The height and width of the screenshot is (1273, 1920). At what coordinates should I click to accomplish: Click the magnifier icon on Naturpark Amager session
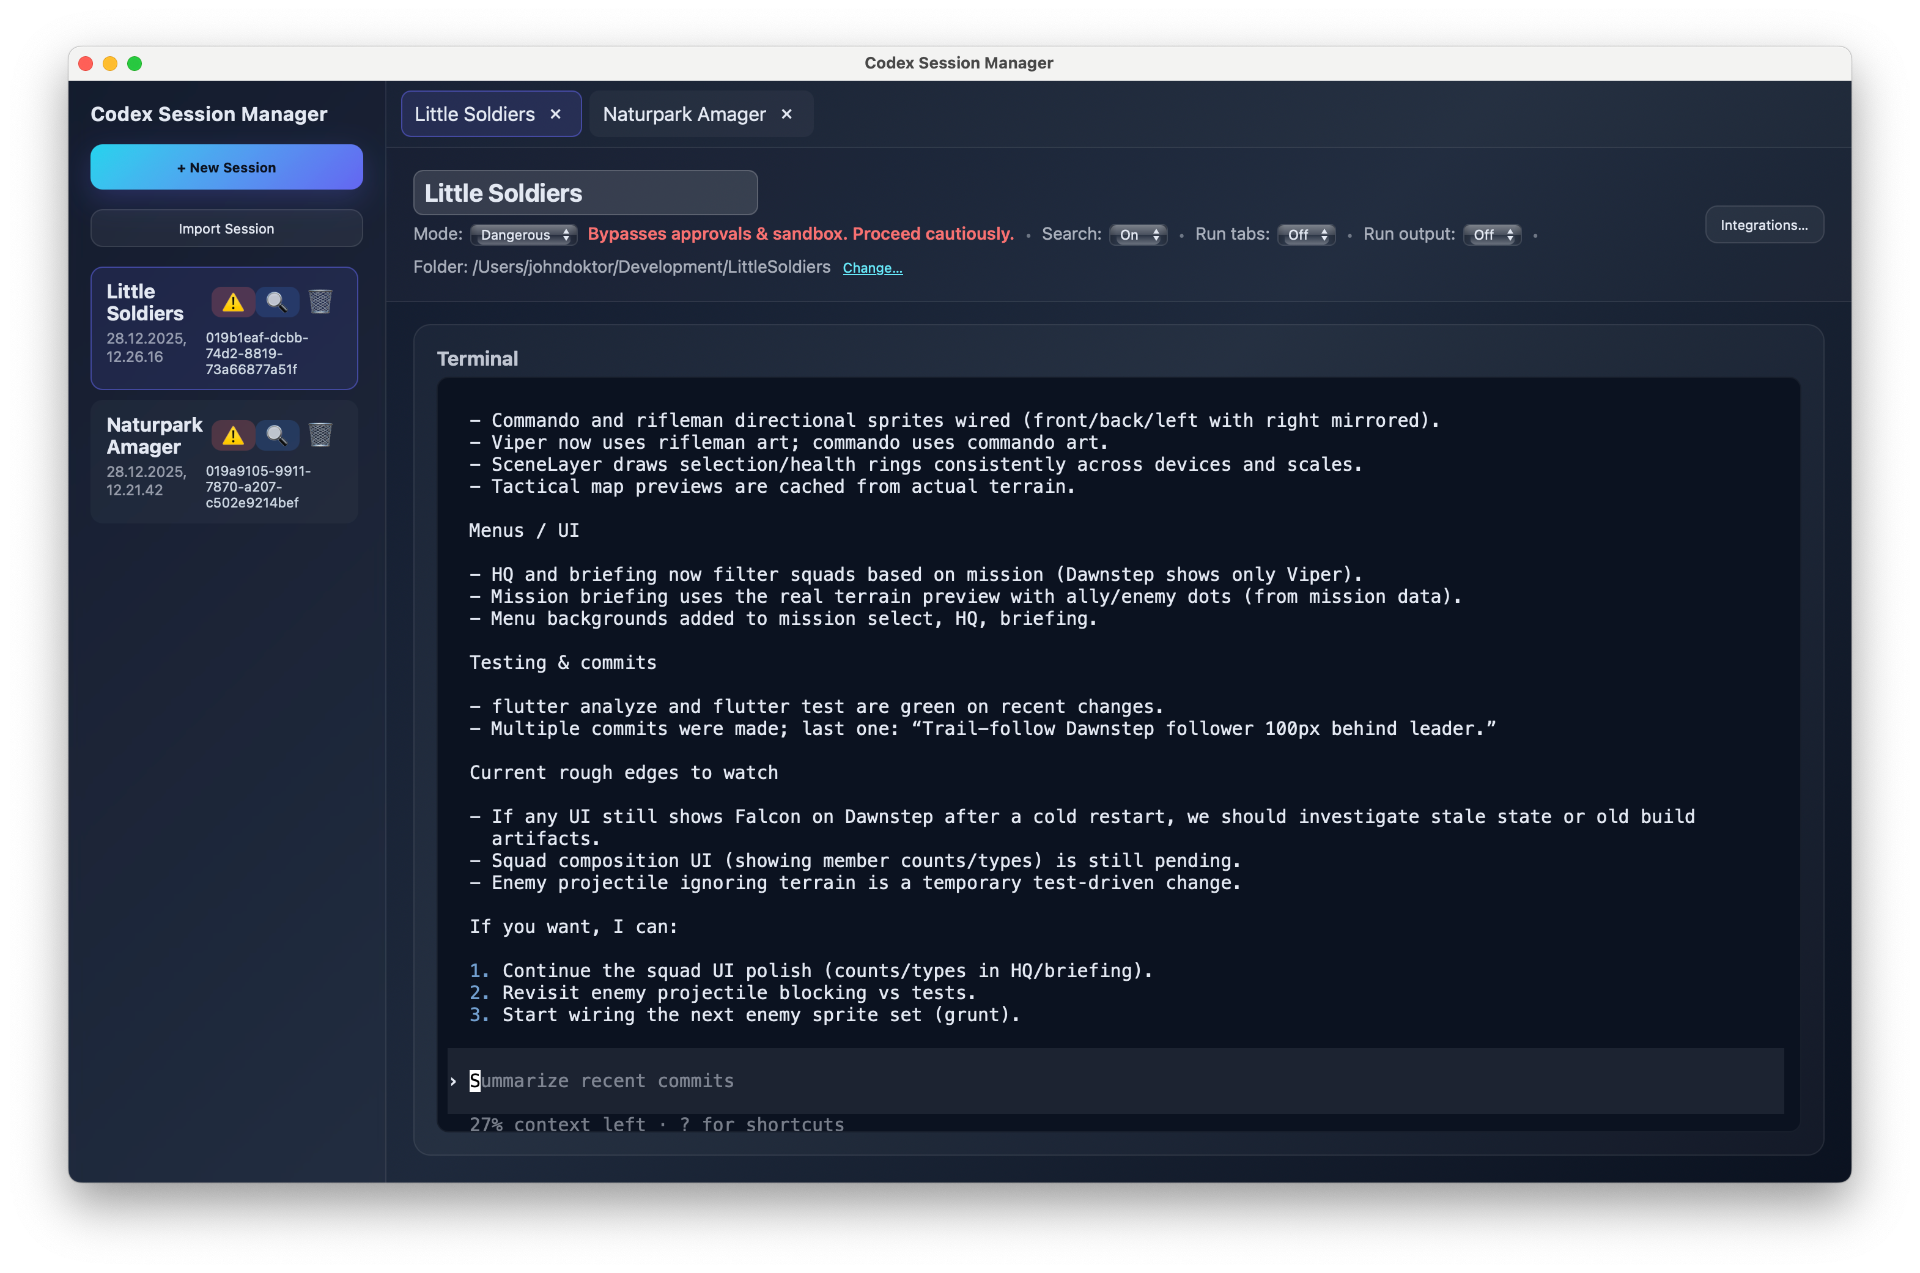[277, 435]
